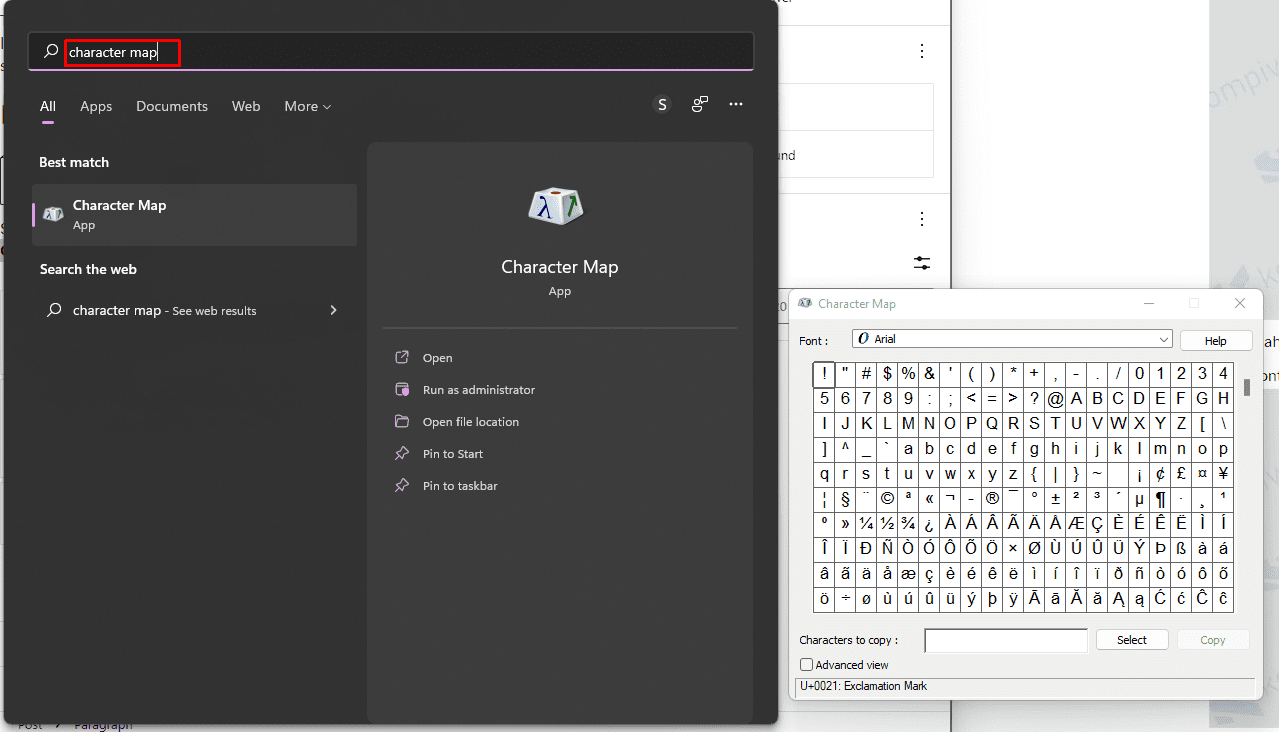This screenshot has height=732, width=1279.
Task: Click the Characters to copy field
Action: (x=1005, y=640)
